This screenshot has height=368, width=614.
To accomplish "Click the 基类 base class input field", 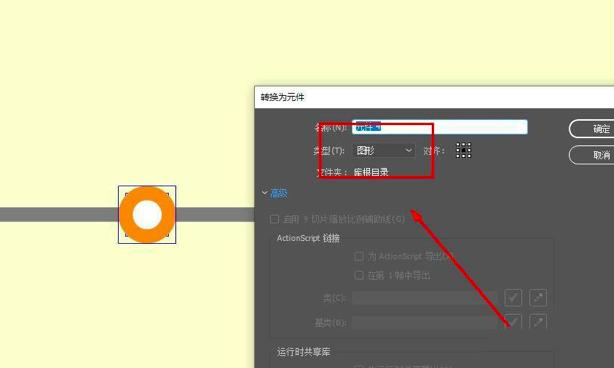I will click(x=424, y=323).
